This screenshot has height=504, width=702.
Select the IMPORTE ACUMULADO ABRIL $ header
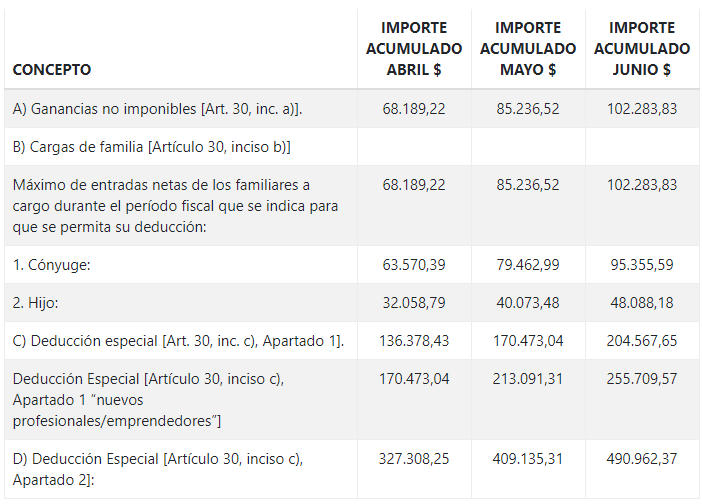pos(414,48)
